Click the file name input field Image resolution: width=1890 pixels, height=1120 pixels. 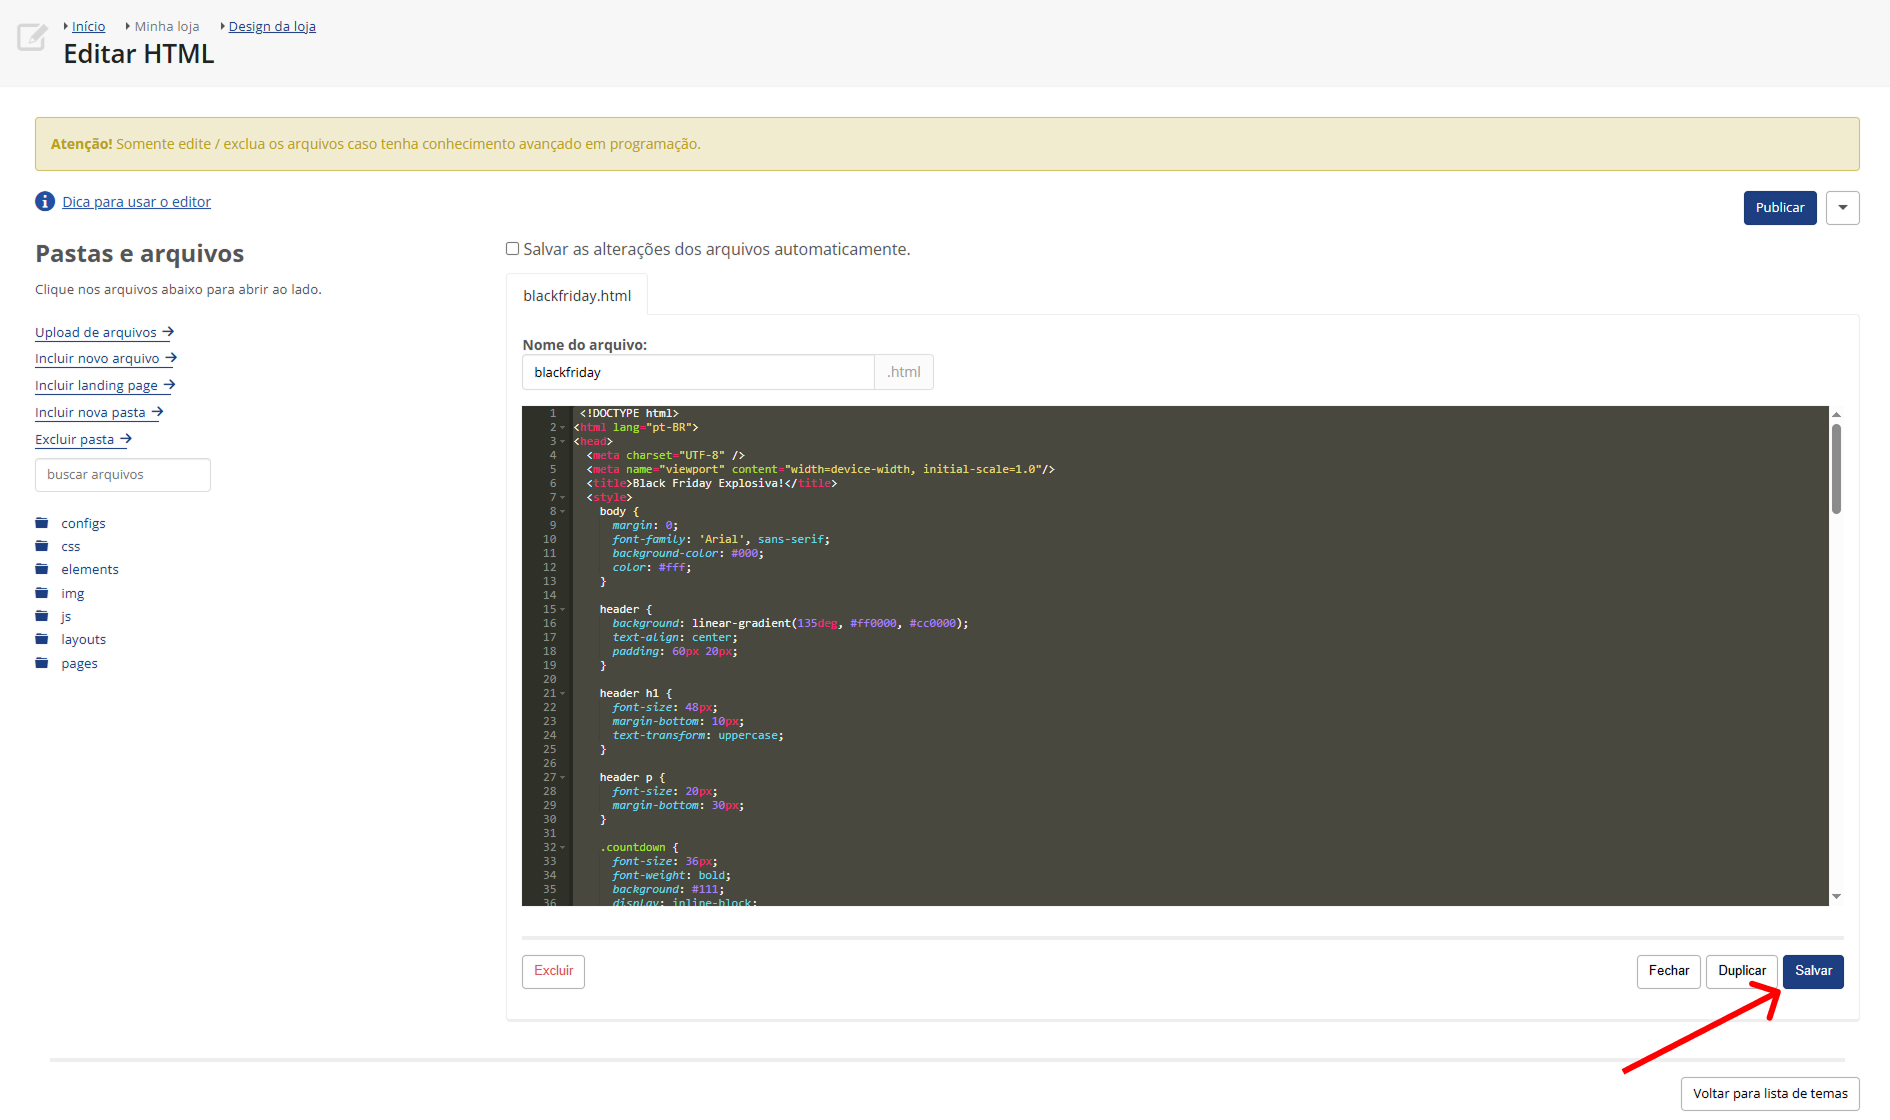[698, 372]
